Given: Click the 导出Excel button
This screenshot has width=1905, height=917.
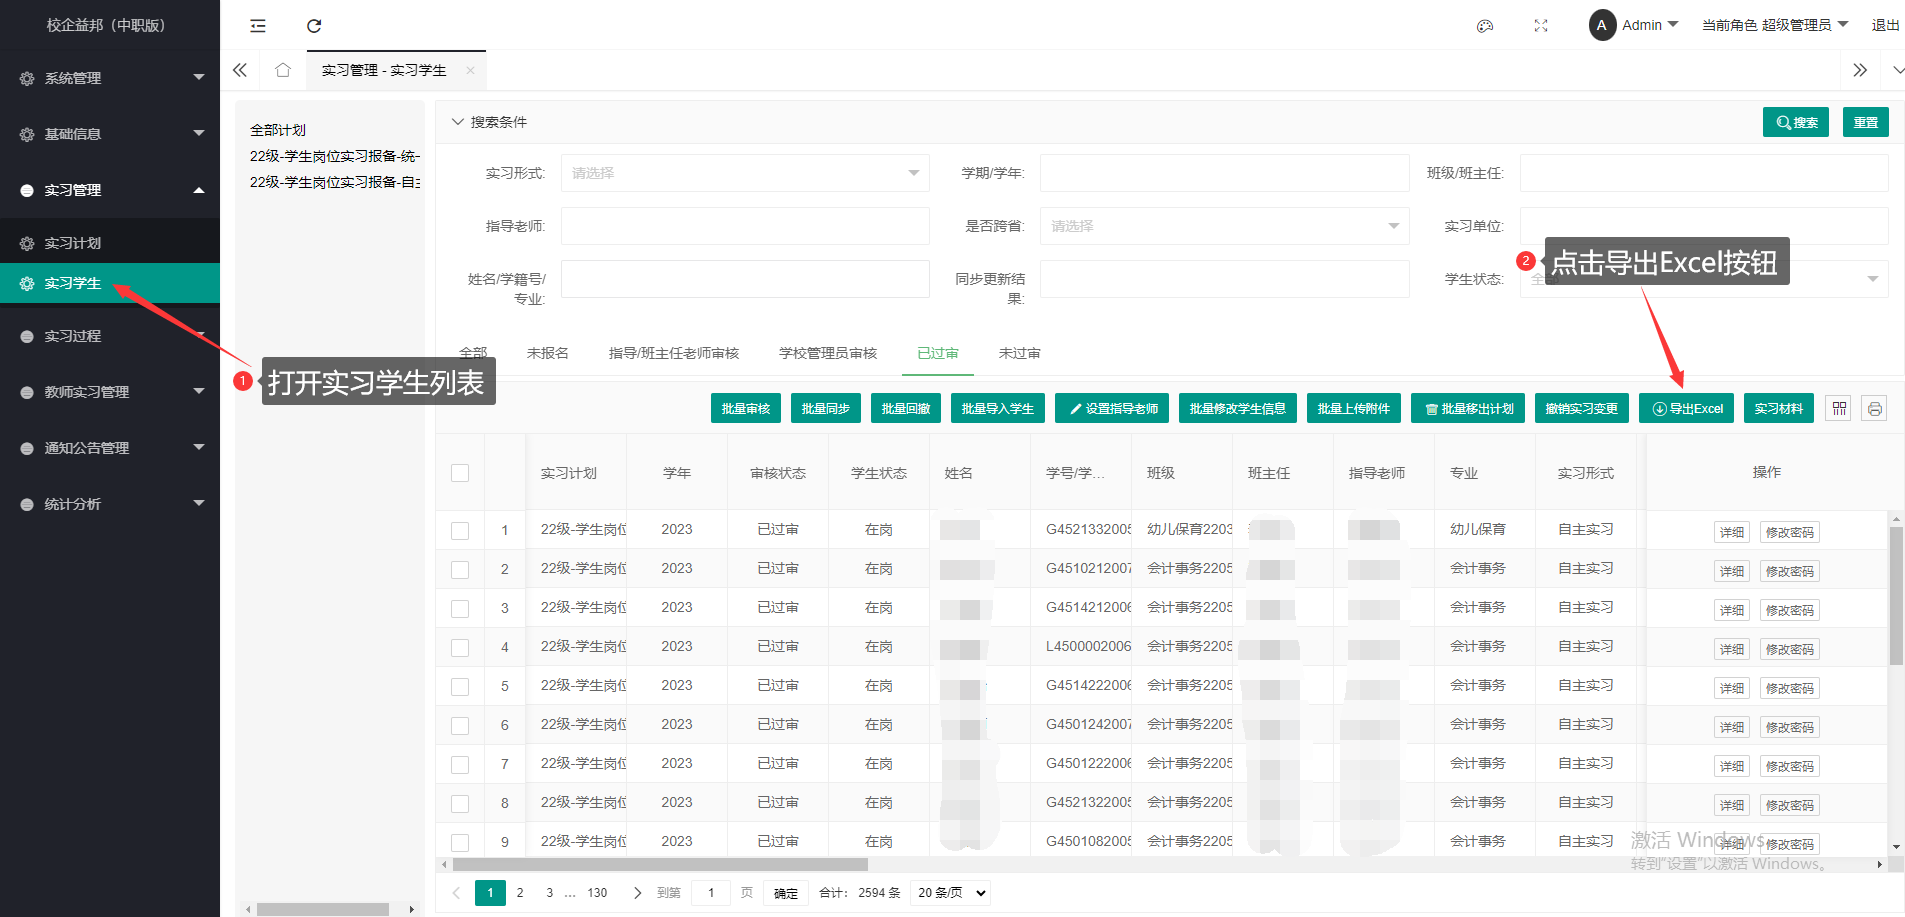Looking at the screenshot, I should tap(1687, 408).
